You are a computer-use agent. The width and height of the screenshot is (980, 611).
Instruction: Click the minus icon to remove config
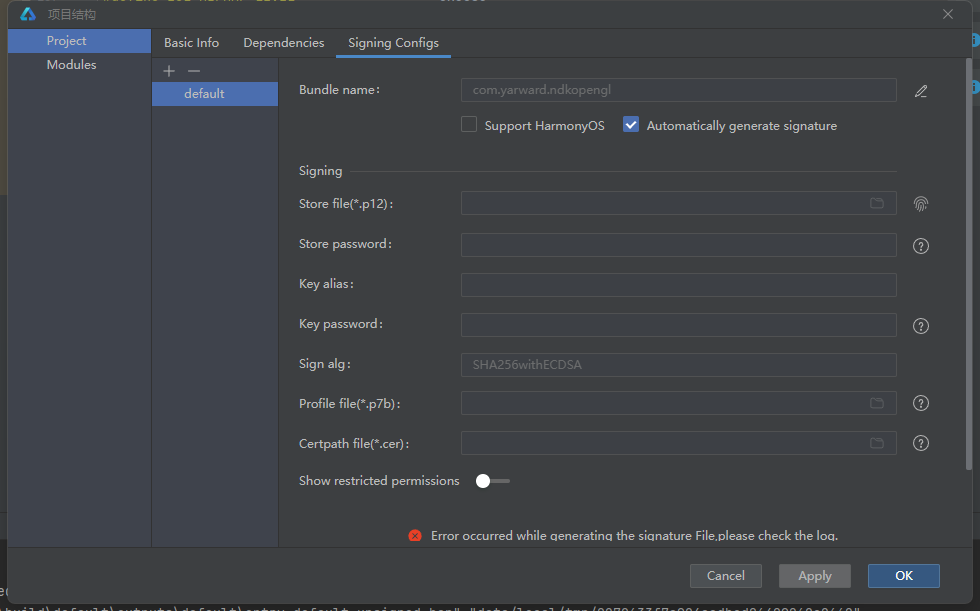pos(194,71)
